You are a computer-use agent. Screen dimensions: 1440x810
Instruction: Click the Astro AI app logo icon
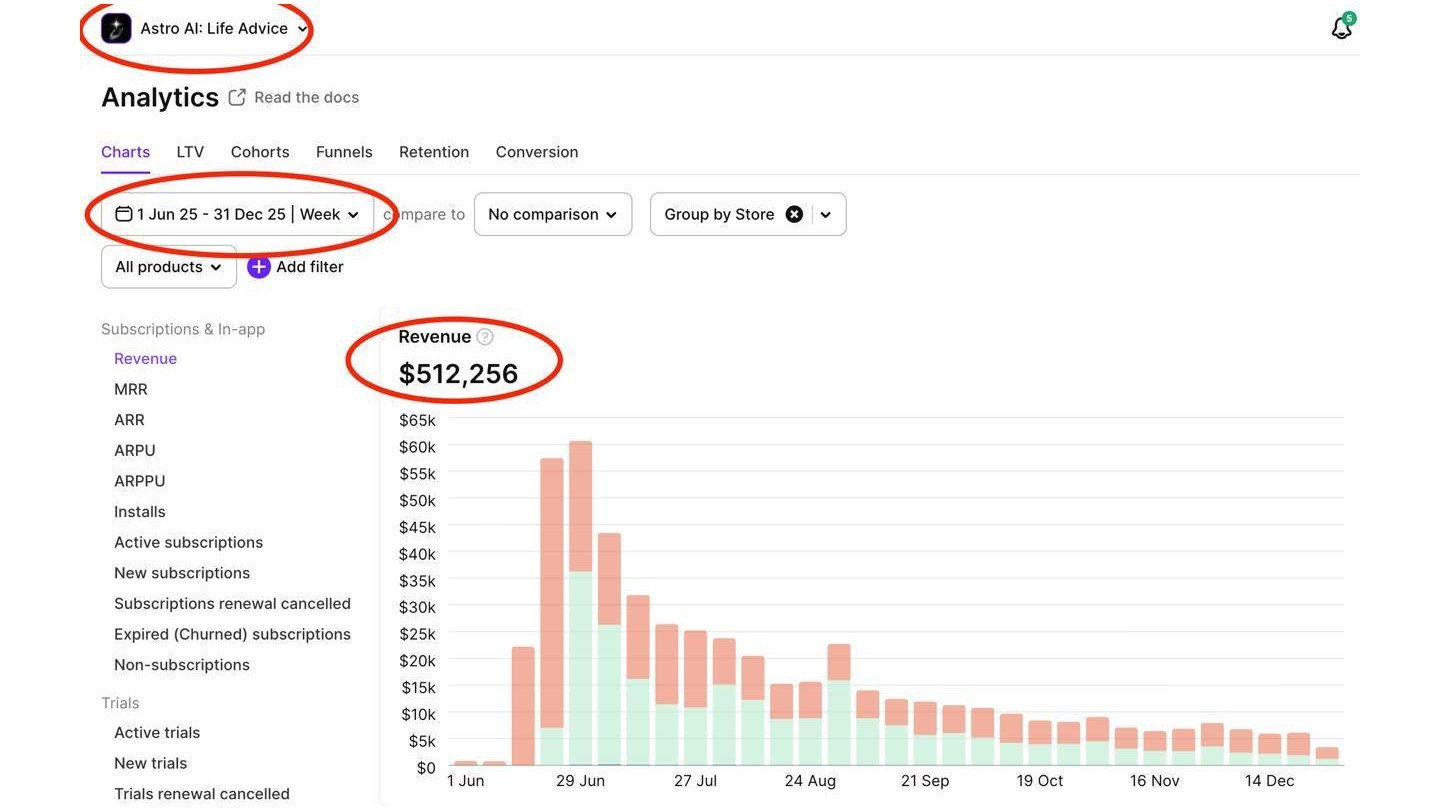coord(116,28)
